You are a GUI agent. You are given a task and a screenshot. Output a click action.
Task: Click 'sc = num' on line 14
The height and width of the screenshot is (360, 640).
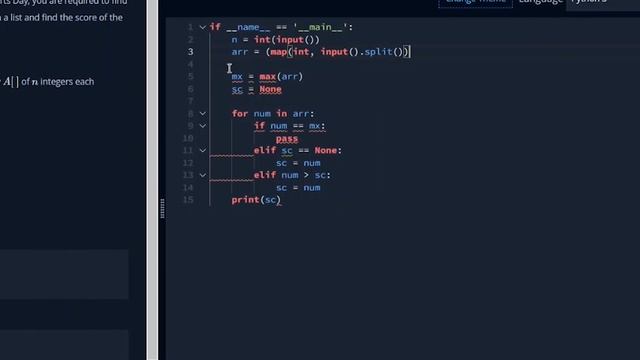tap(298, 188)
